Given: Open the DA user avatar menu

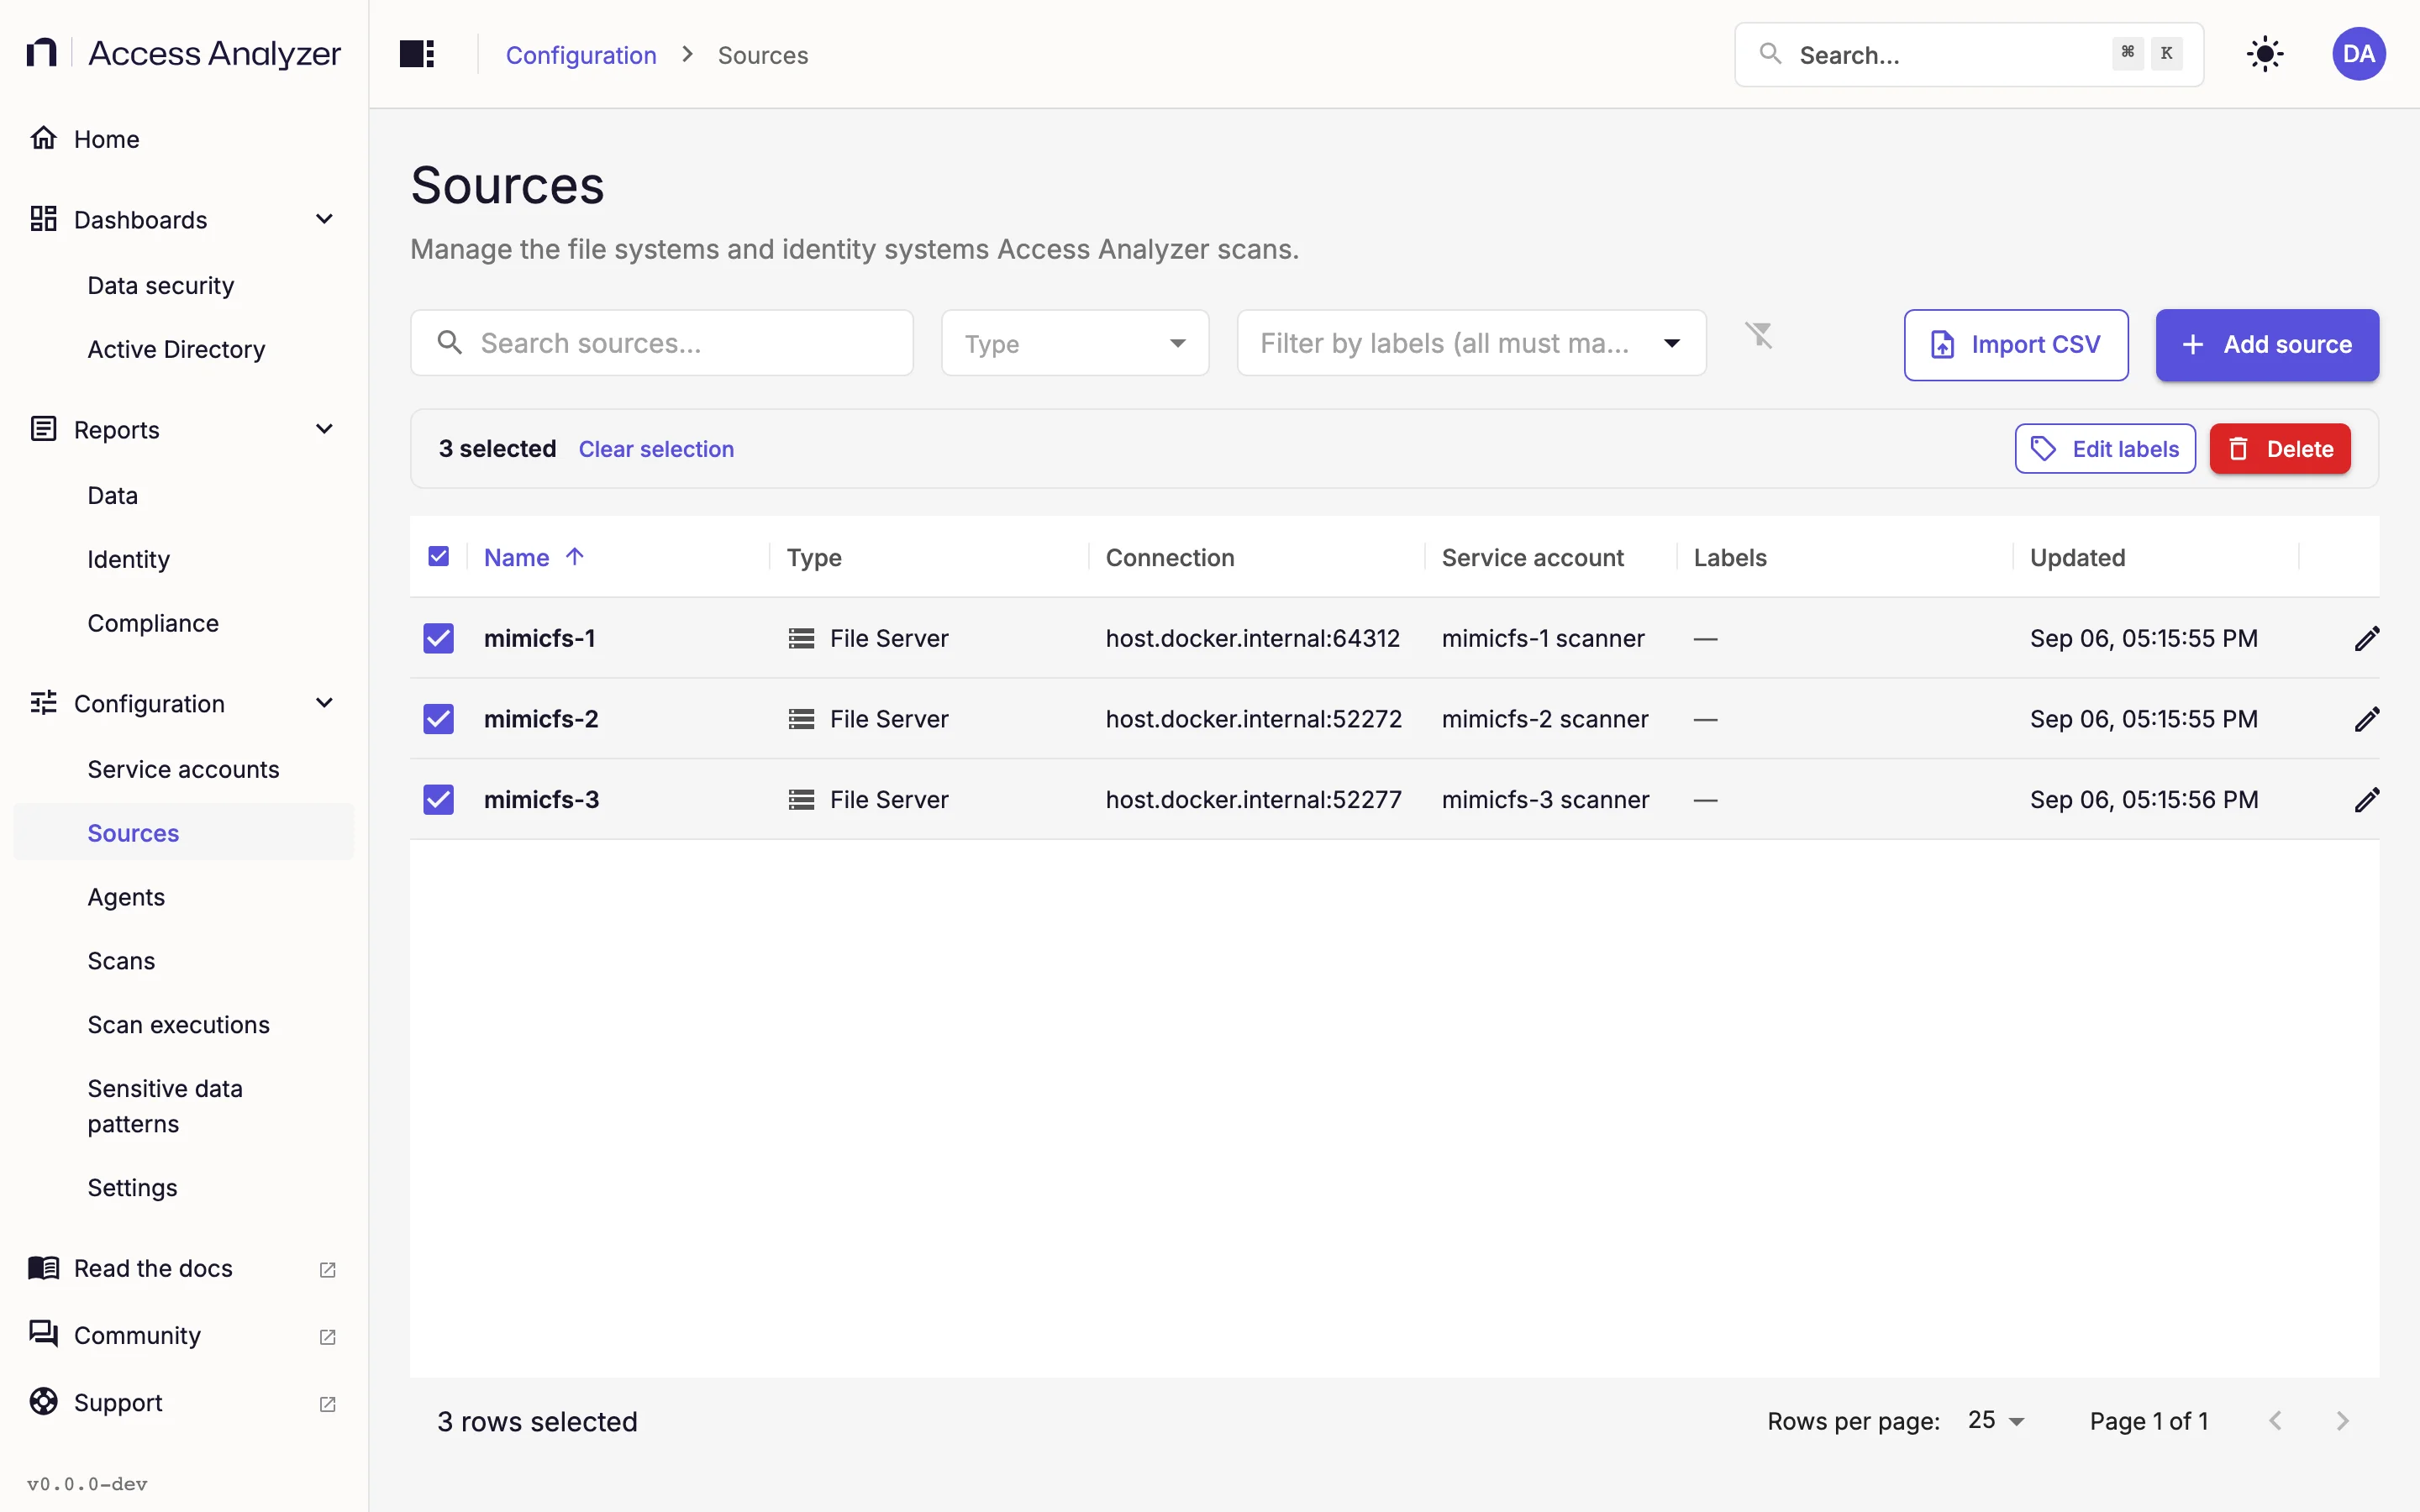Looking at the screenshot, I should (2359, 54).
